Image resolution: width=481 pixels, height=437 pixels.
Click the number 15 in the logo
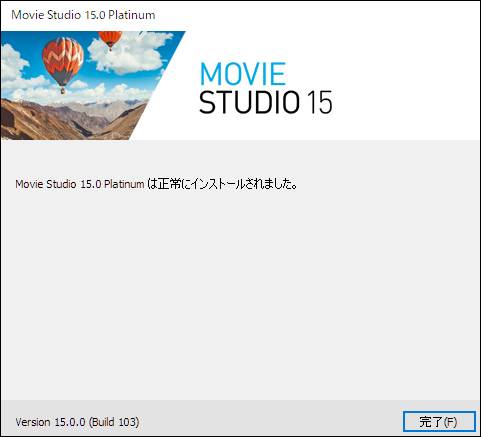tap(319, 102)
